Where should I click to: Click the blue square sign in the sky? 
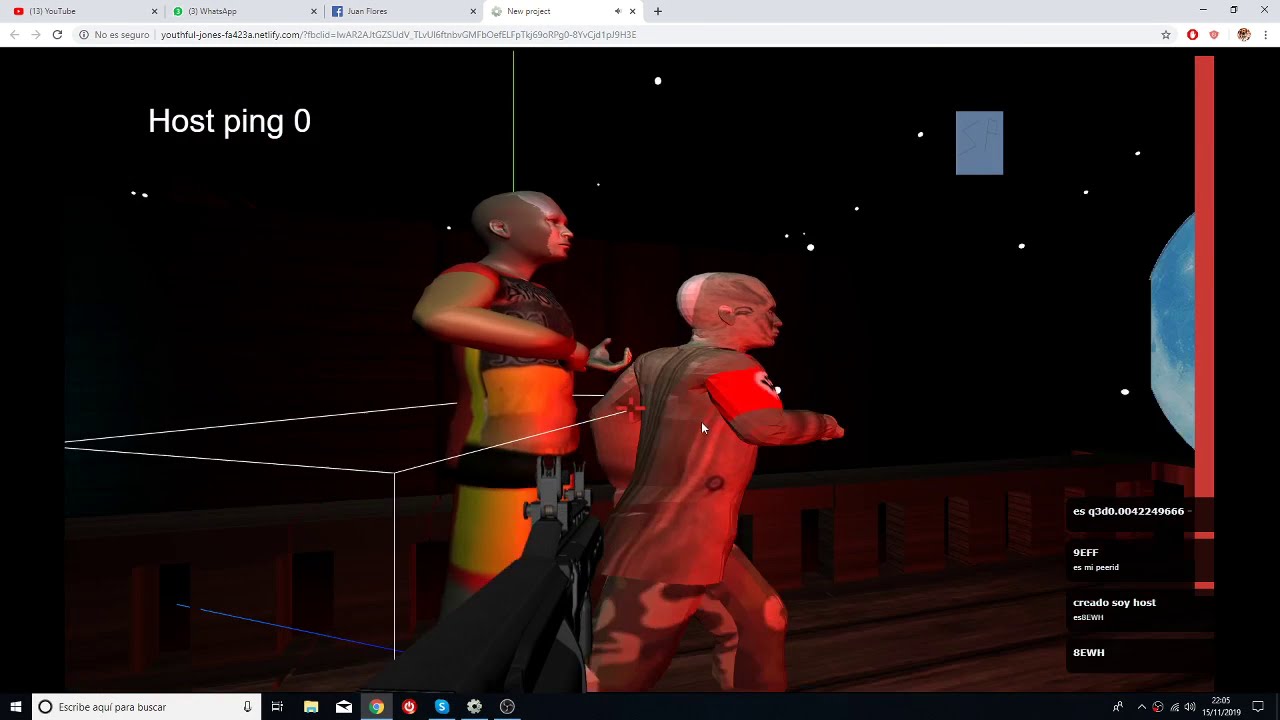click(x=979, y=143)
